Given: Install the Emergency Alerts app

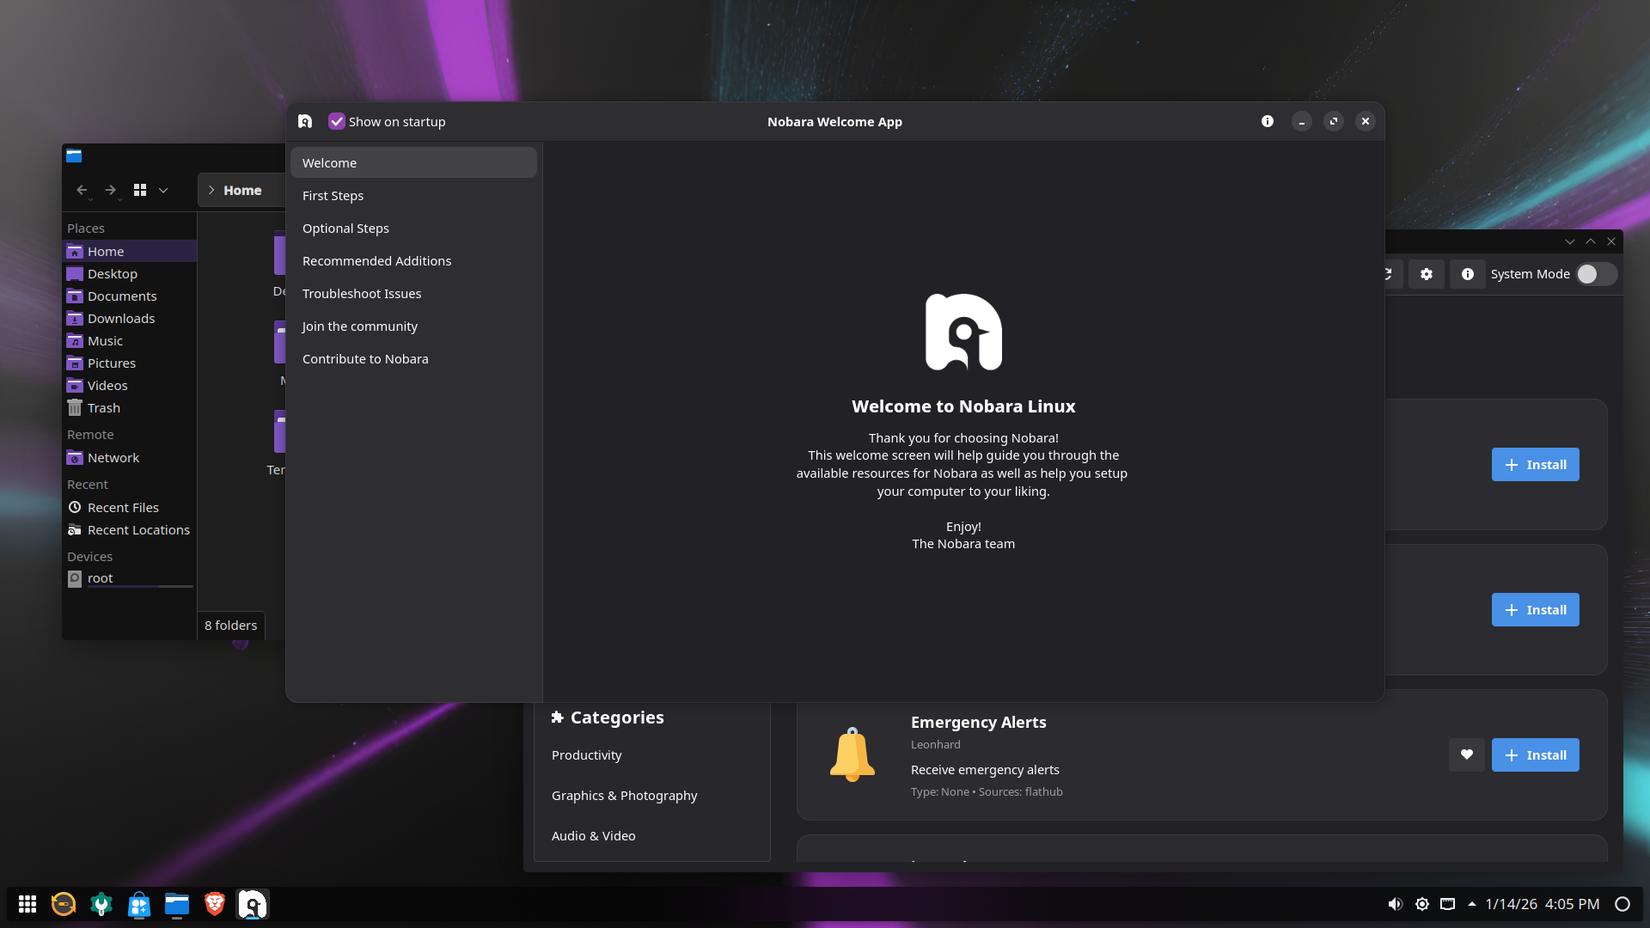Looking at the screenshot, I should [x=1535, y=755].
